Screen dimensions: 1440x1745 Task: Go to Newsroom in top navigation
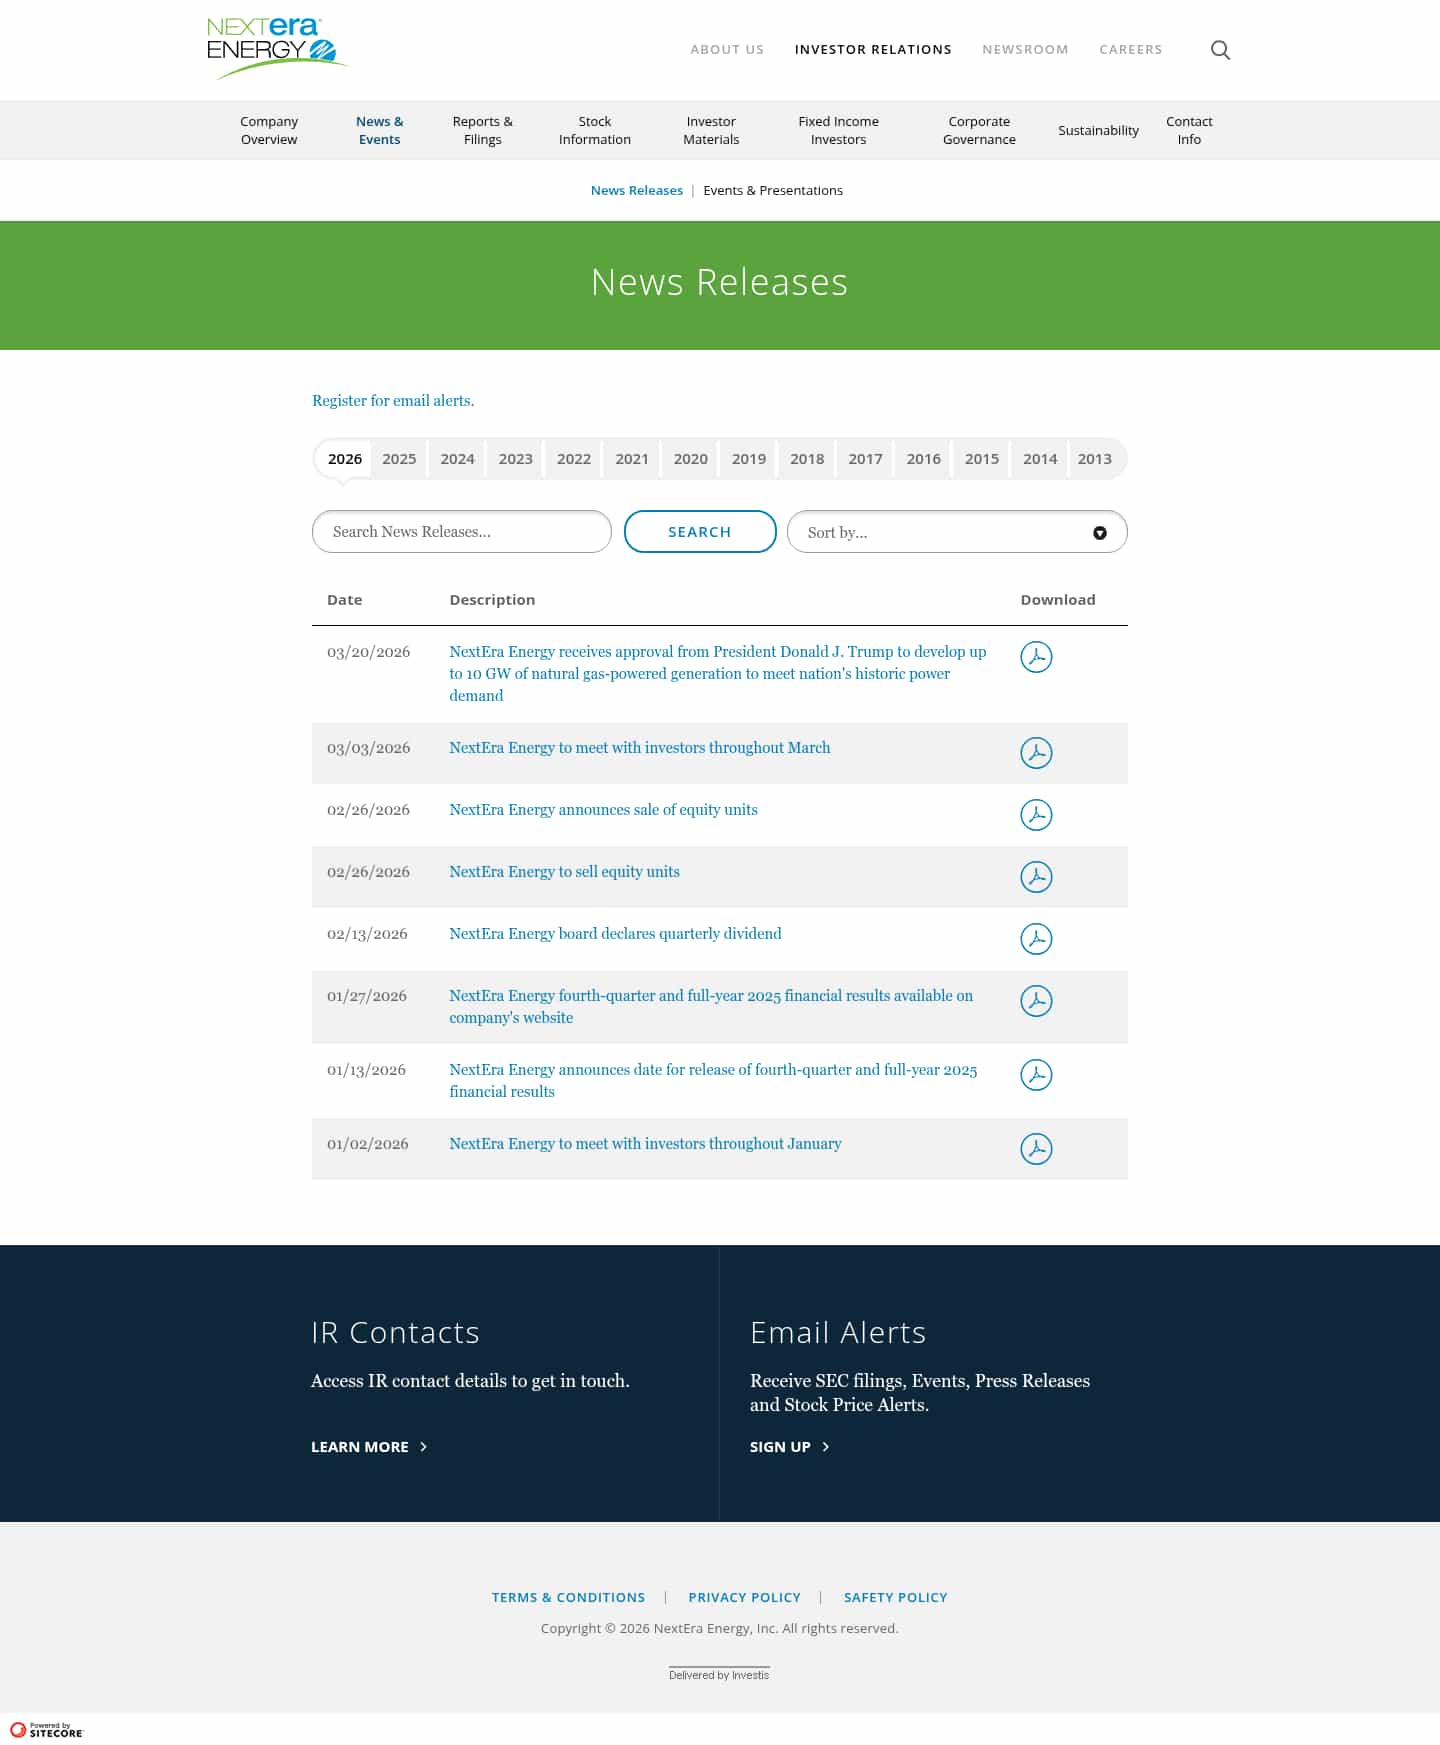[x=1025, y=50]
